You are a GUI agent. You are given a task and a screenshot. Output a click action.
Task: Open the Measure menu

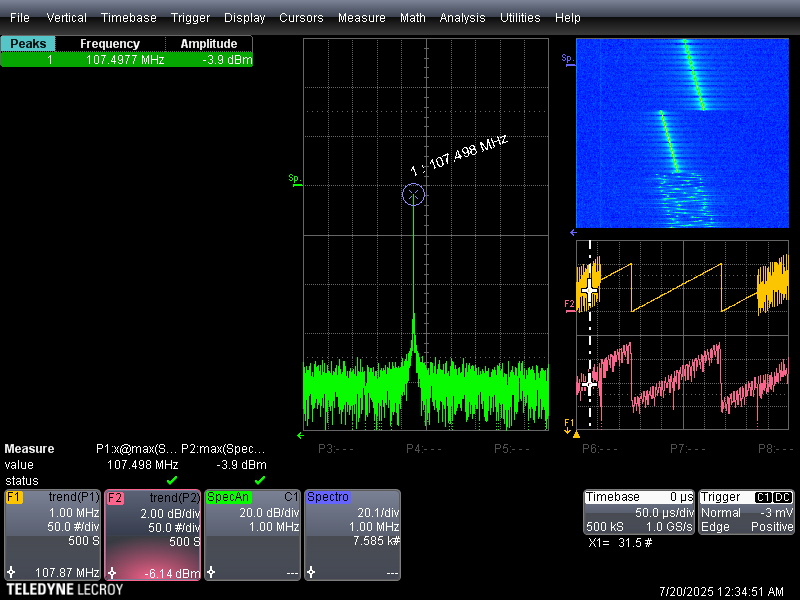tap(361, 18)
